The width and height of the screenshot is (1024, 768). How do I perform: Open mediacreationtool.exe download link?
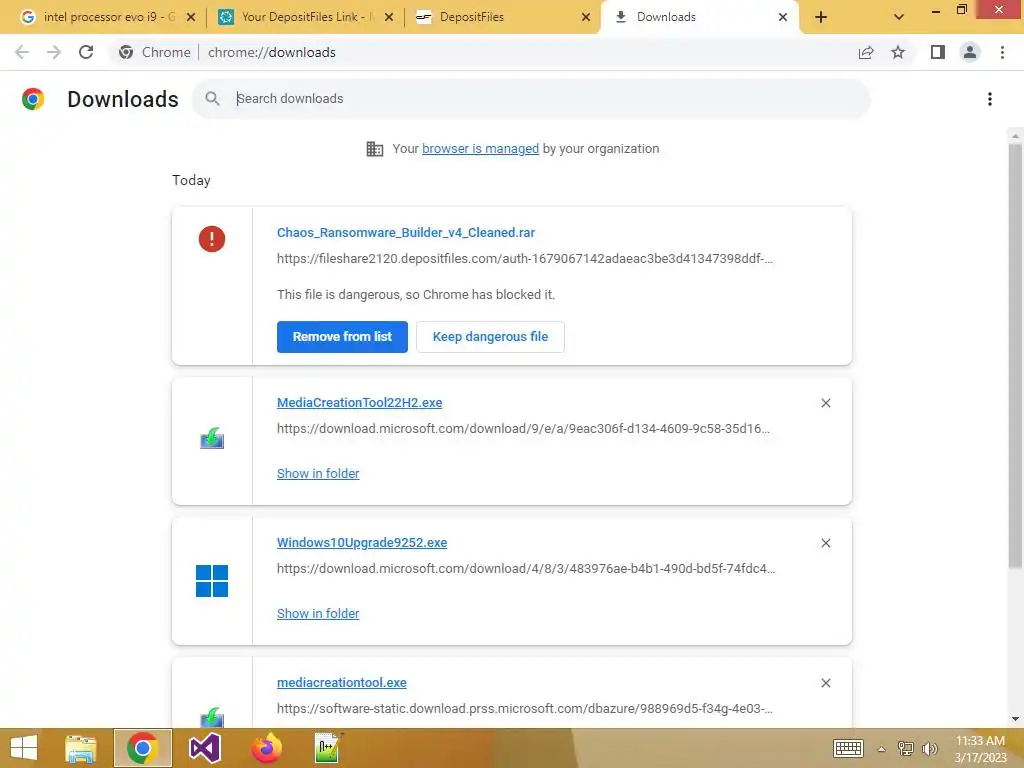(x=342, y=682)
